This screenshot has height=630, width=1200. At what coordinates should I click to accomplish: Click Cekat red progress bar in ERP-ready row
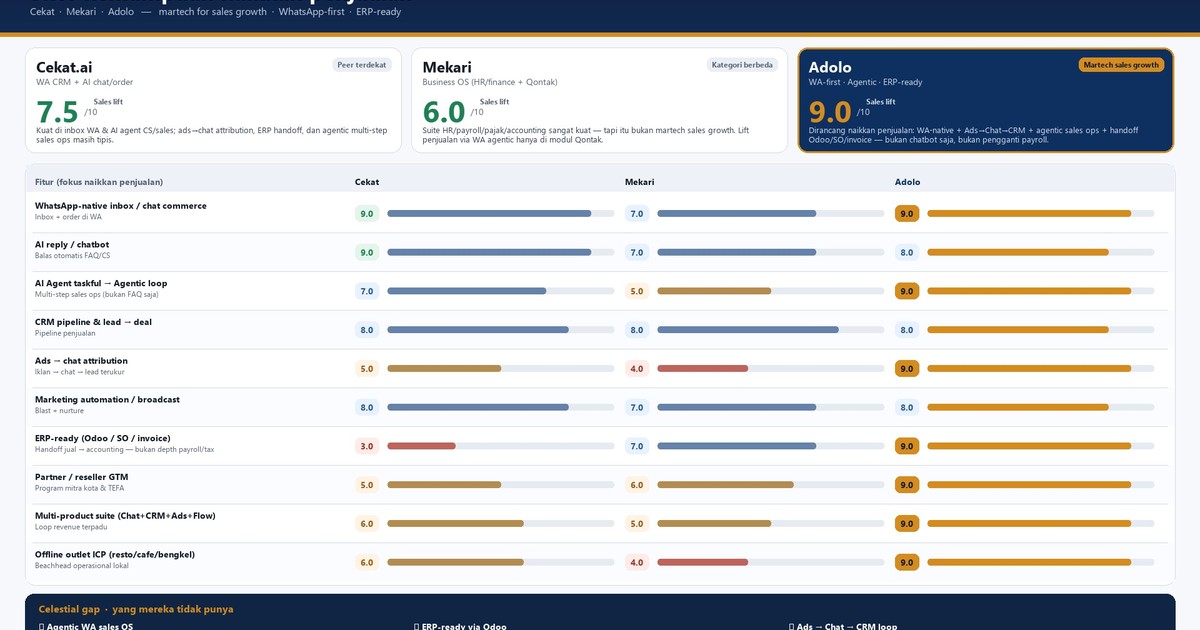[x=501, y=446]
